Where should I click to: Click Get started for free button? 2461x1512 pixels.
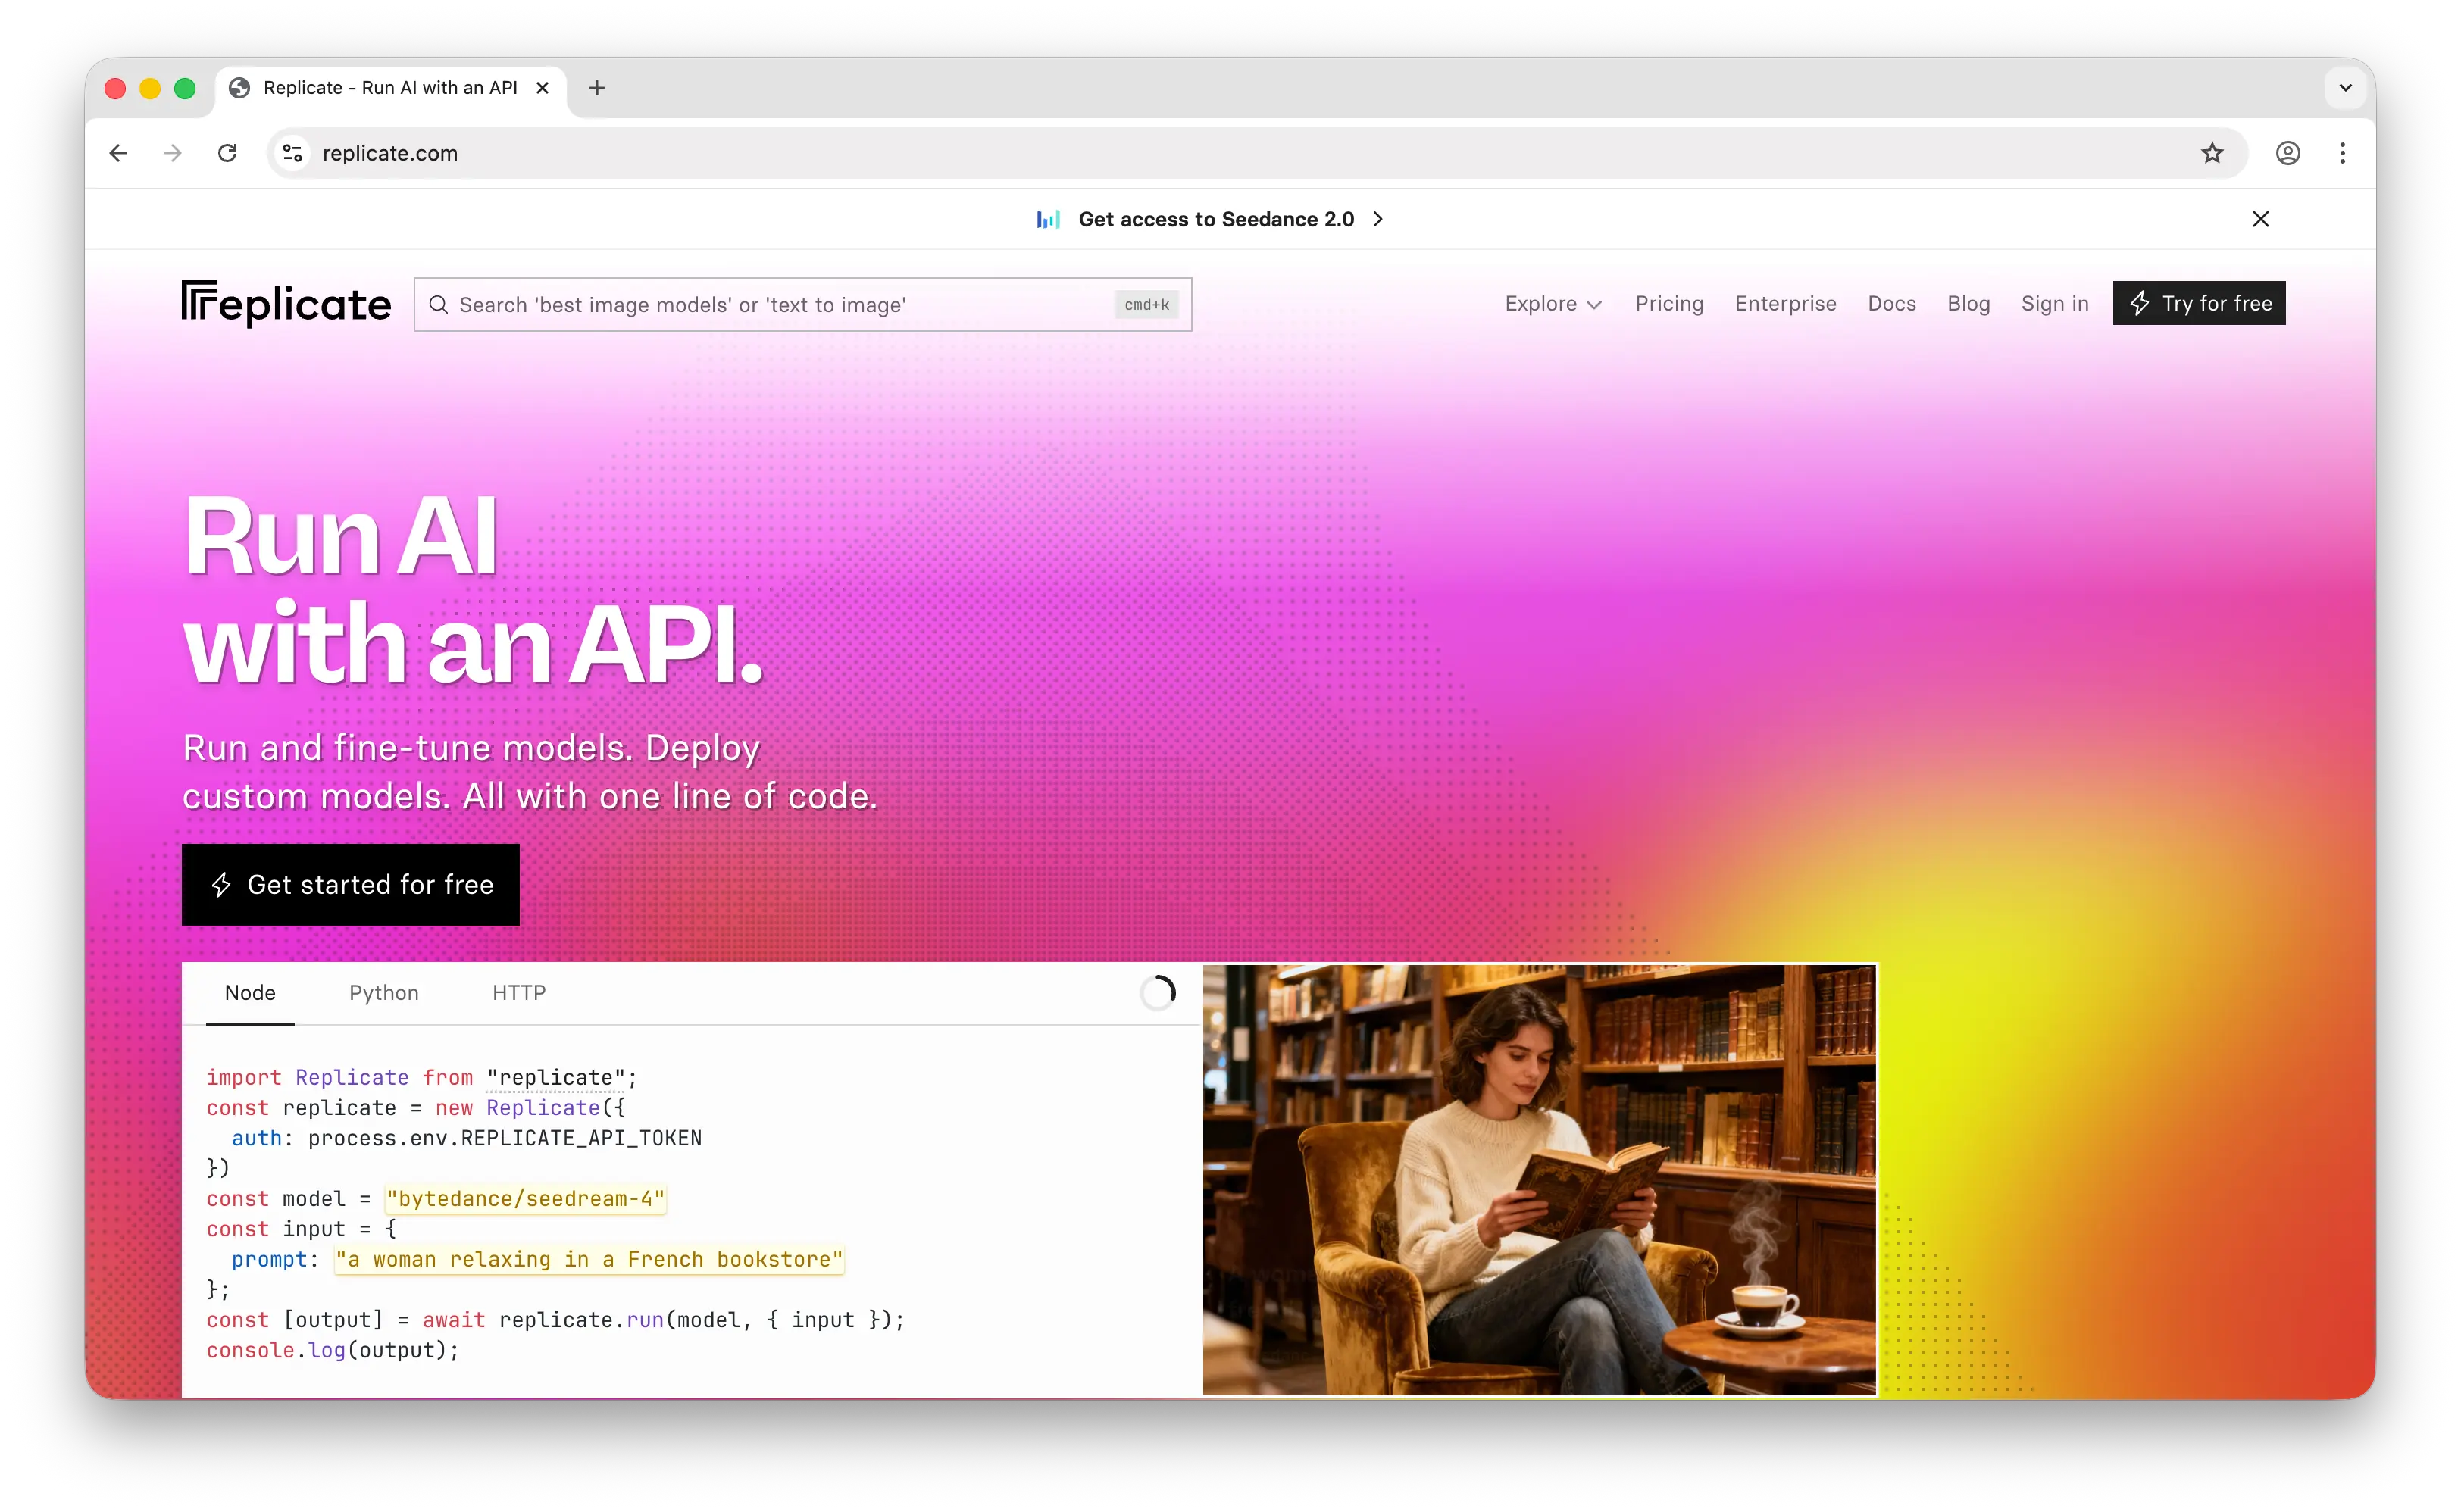coord(351,885)
